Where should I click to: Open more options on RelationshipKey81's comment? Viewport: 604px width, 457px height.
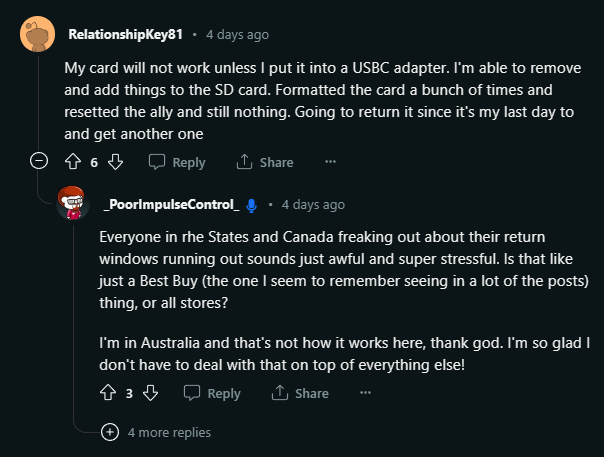coord(331,161)
